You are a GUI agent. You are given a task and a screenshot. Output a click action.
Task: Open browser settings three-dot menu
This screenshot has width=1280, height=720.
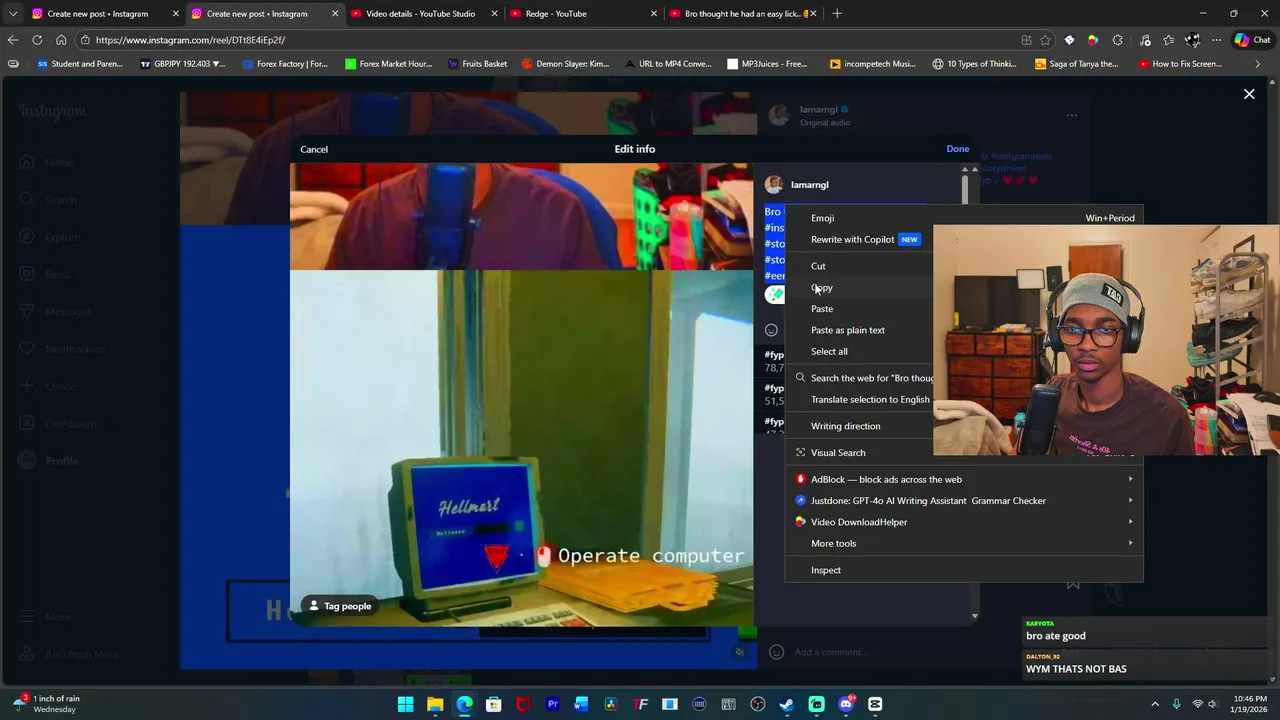1216,40
